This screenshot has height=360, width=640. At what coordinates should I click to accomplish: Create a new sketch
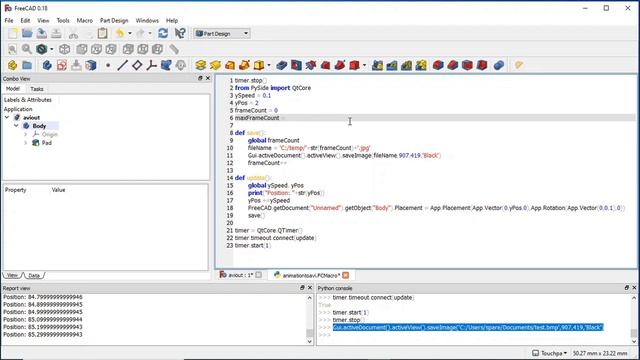pyautogui.click(x=62, y=65)
